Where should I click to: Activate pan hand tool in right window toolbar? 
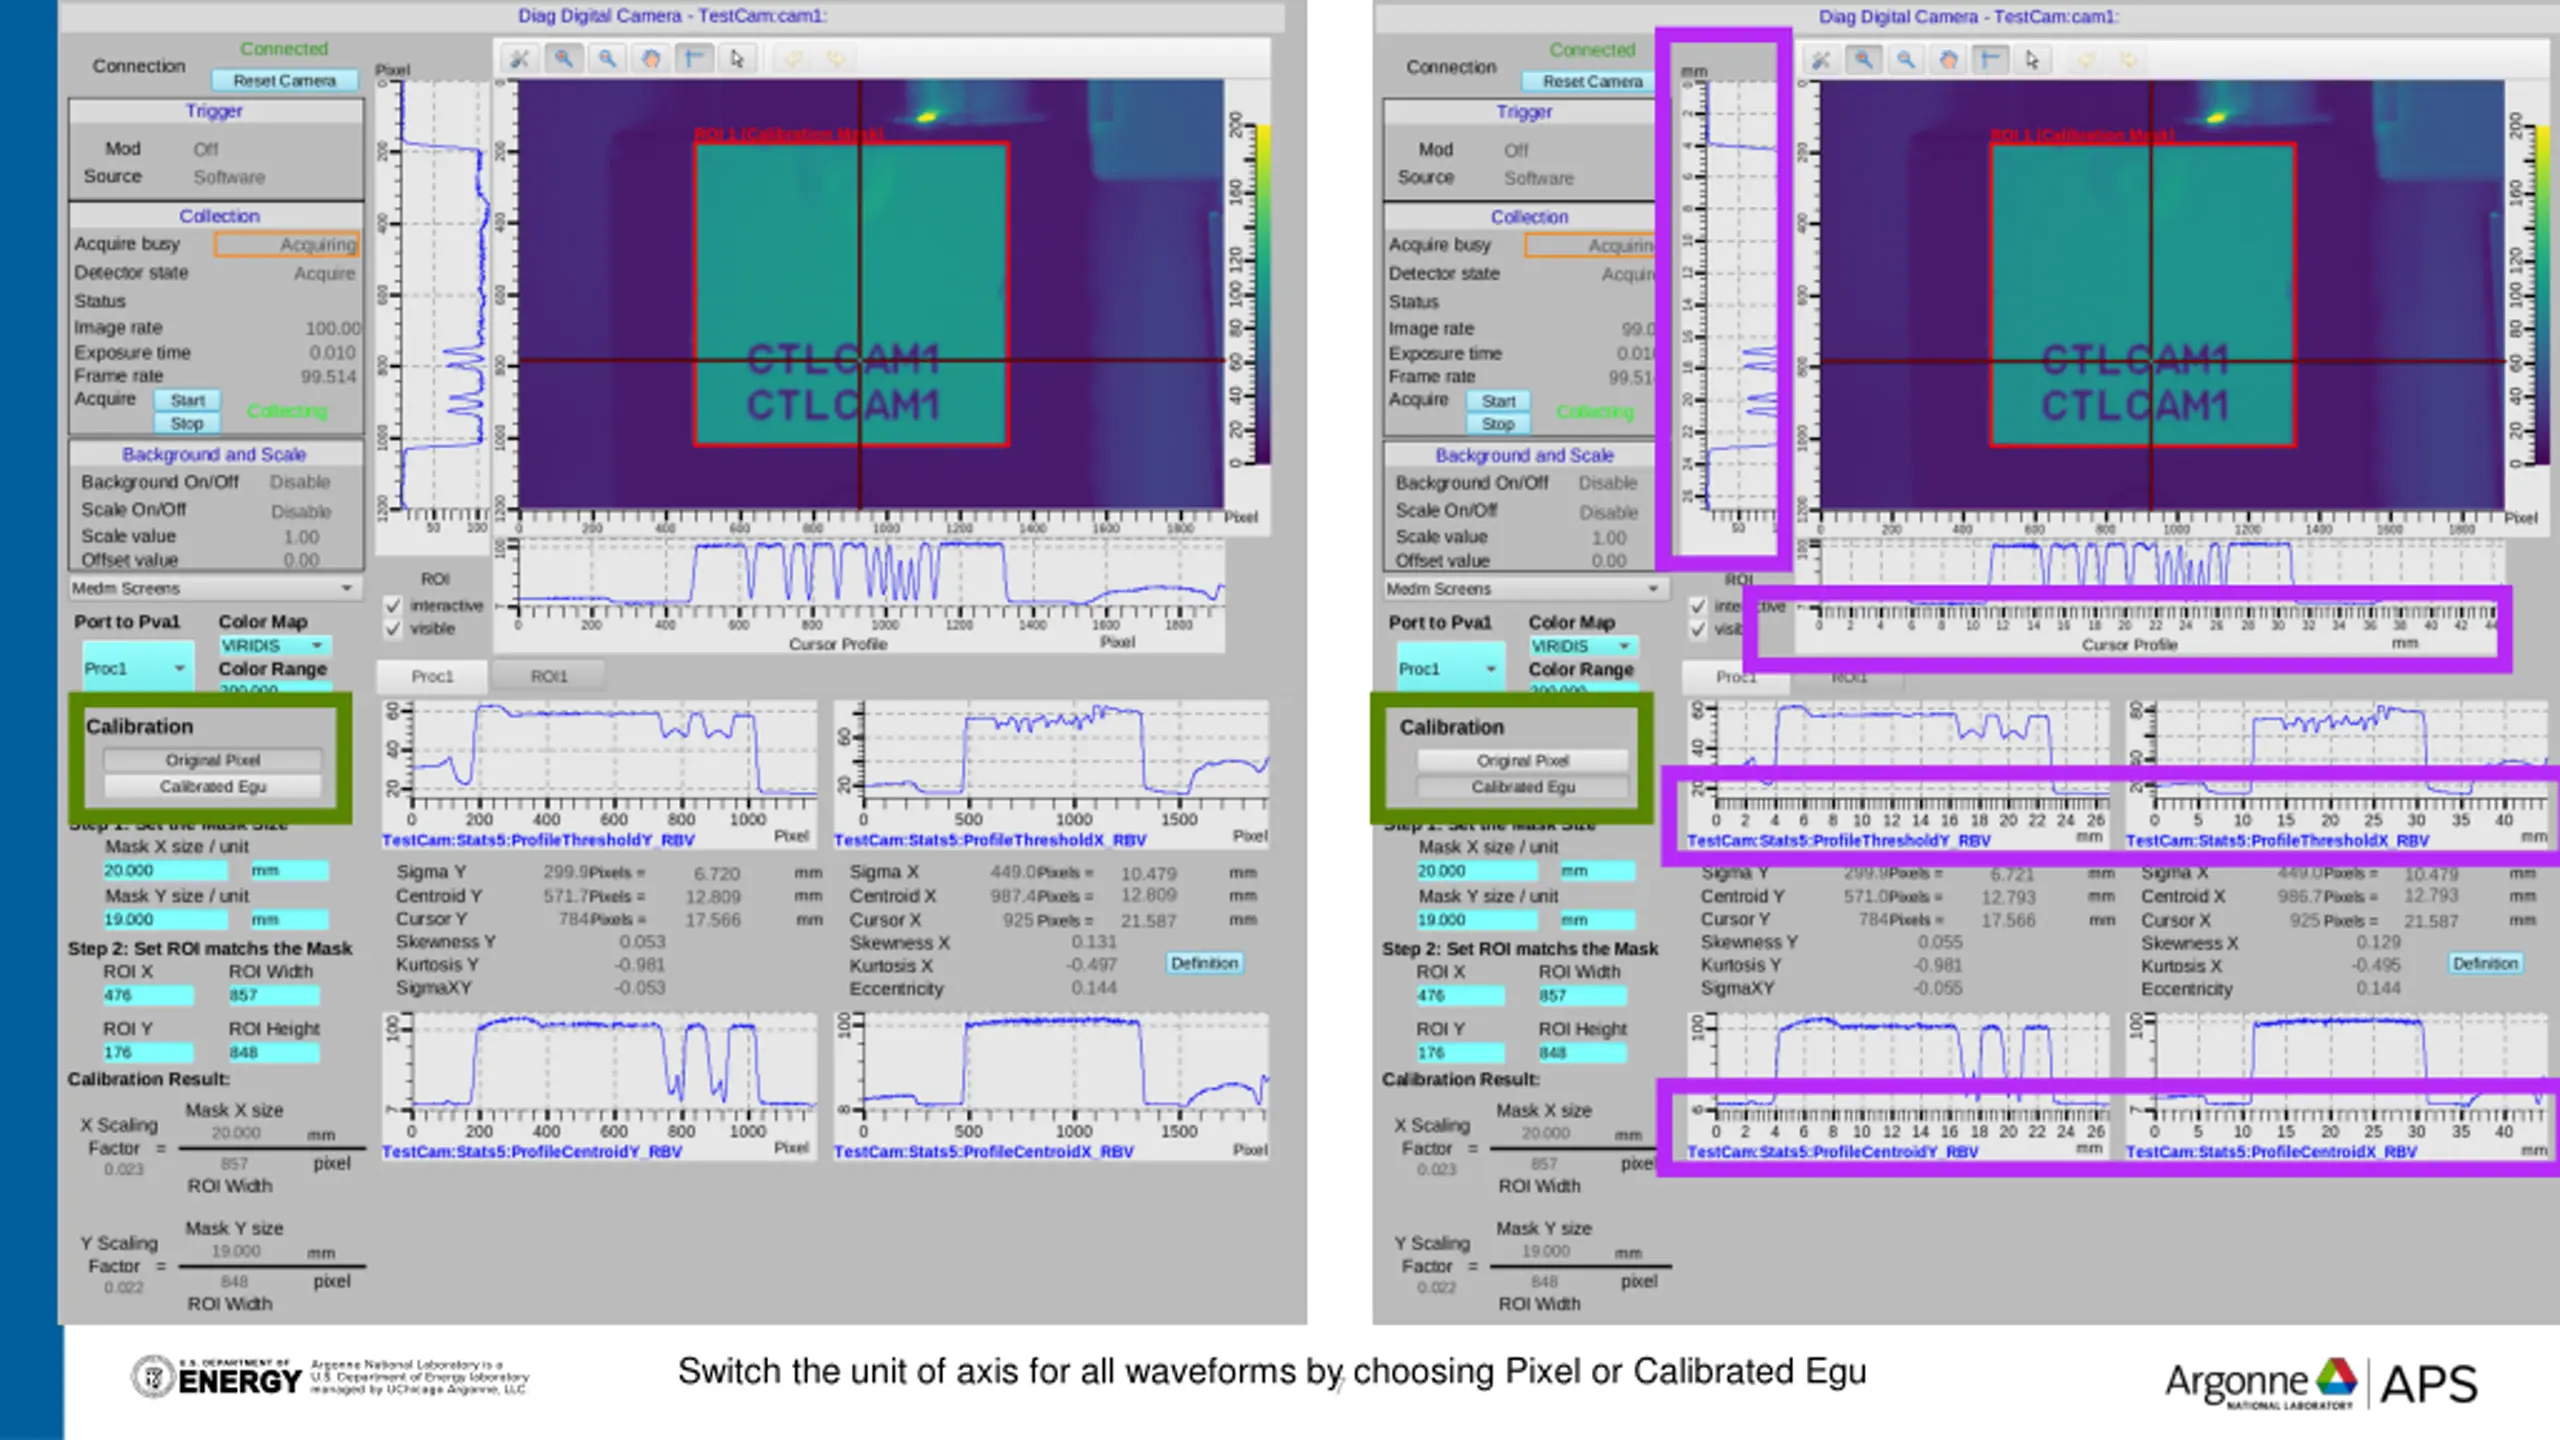[x=1949, y=60]
